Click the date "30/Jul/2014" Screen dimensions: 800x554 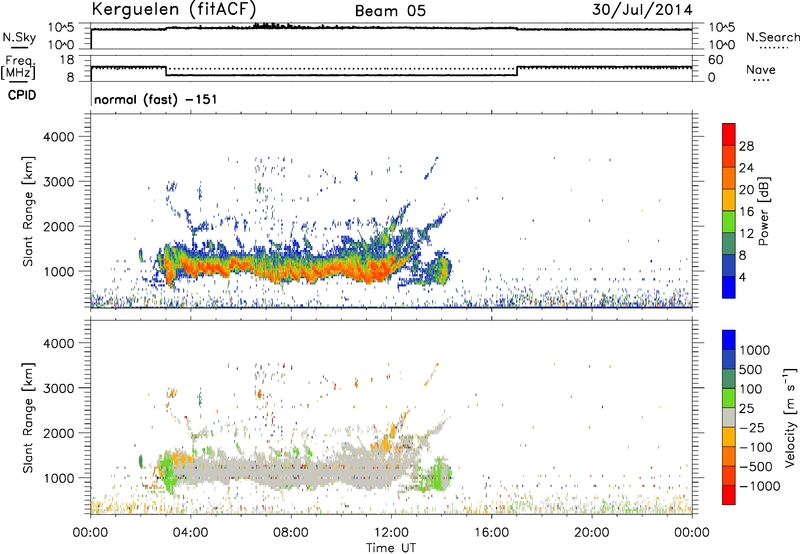point(642,10)
